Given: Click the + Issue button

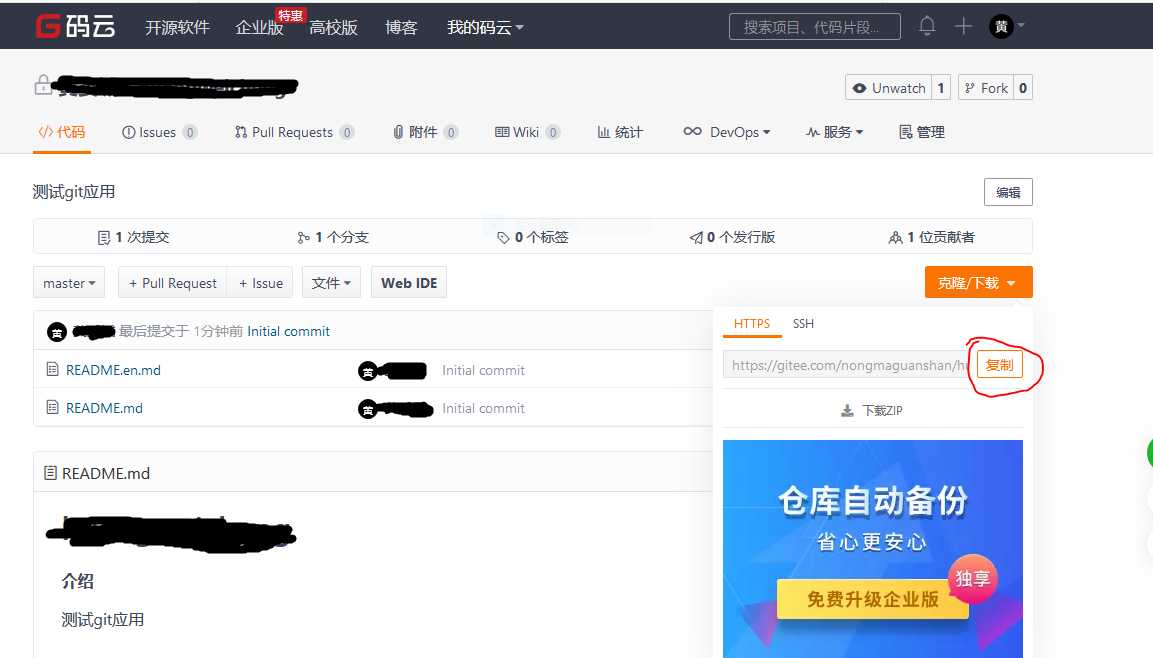Looking at the screenshot, I should click(260, 283).
